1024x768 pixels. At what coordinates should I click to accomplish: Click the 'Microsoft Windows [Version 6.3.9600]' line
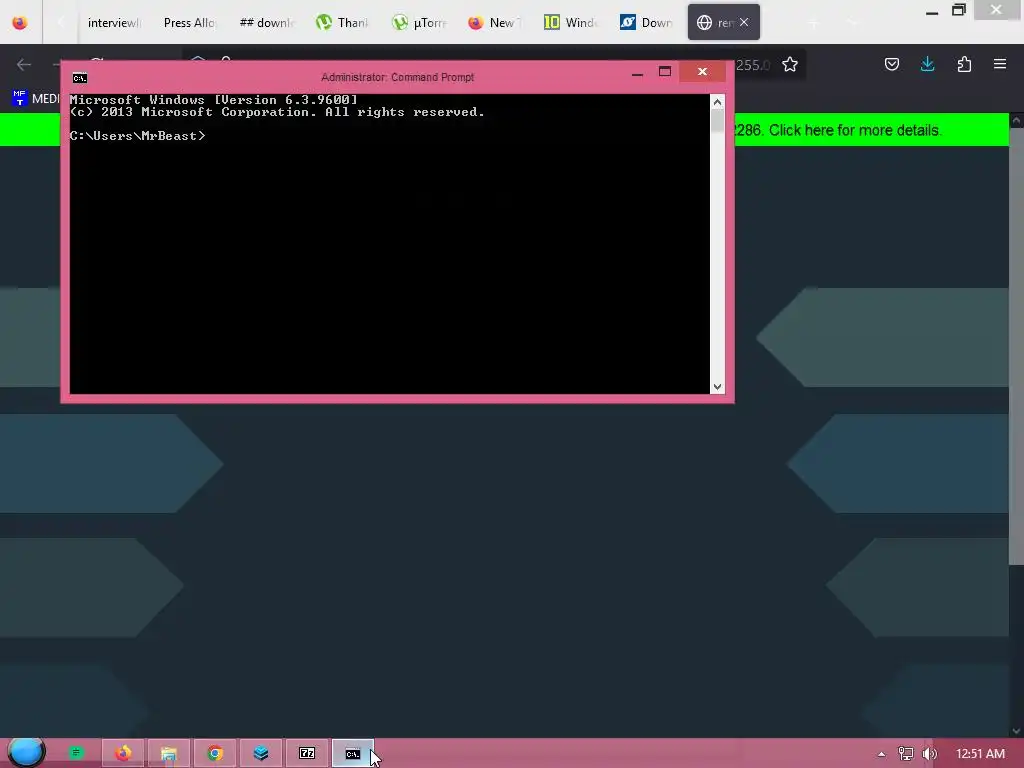(x=214, y=99)
